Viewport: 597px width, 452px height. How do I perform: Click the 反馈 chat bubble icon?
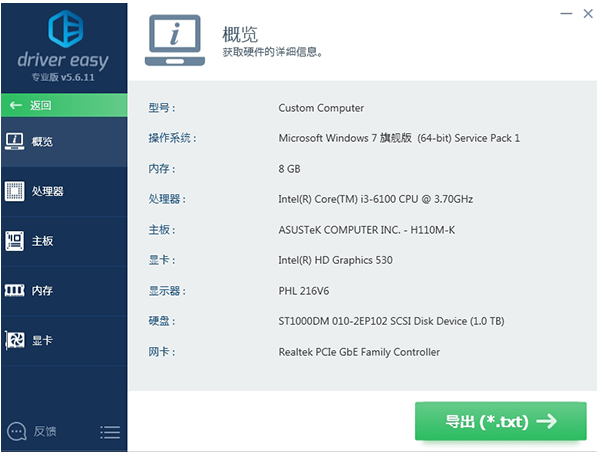click(x=16, y=431)
